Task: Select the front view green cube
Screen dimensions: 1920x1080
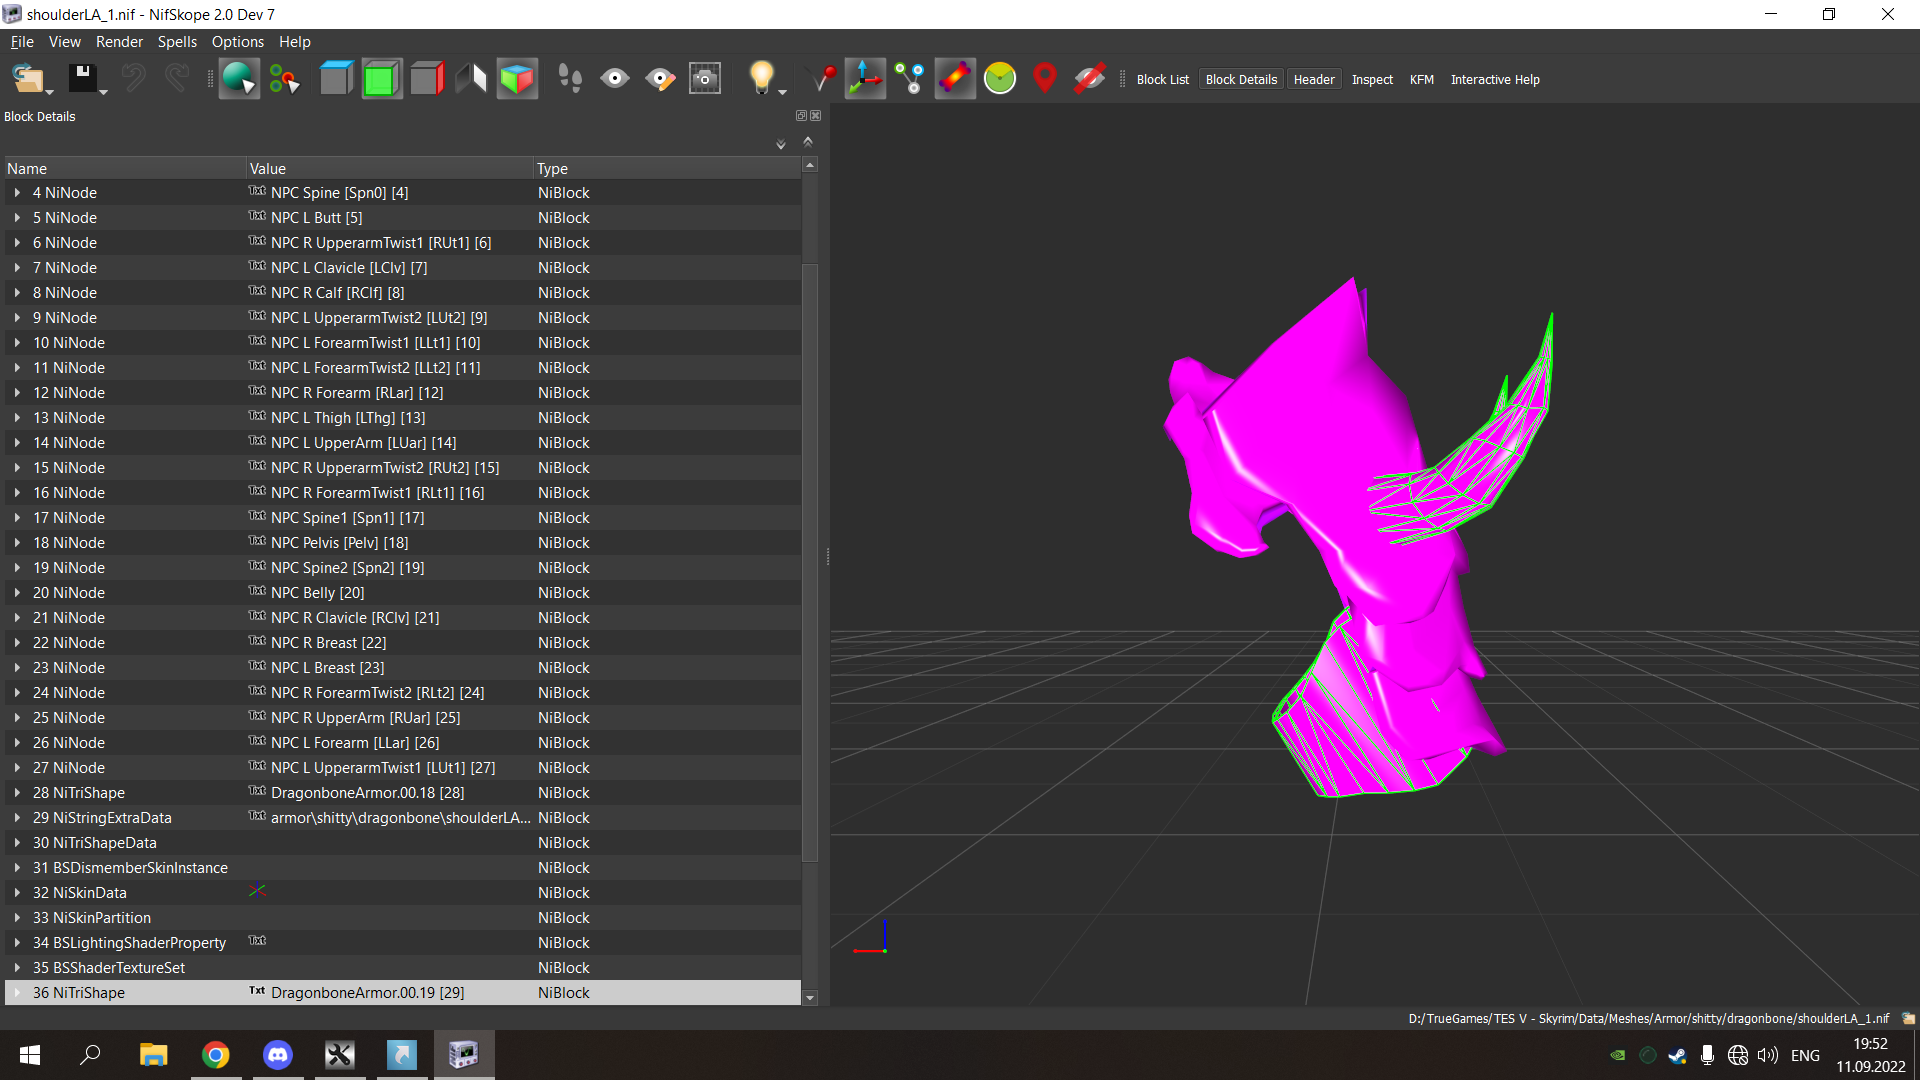Action: 381,79
